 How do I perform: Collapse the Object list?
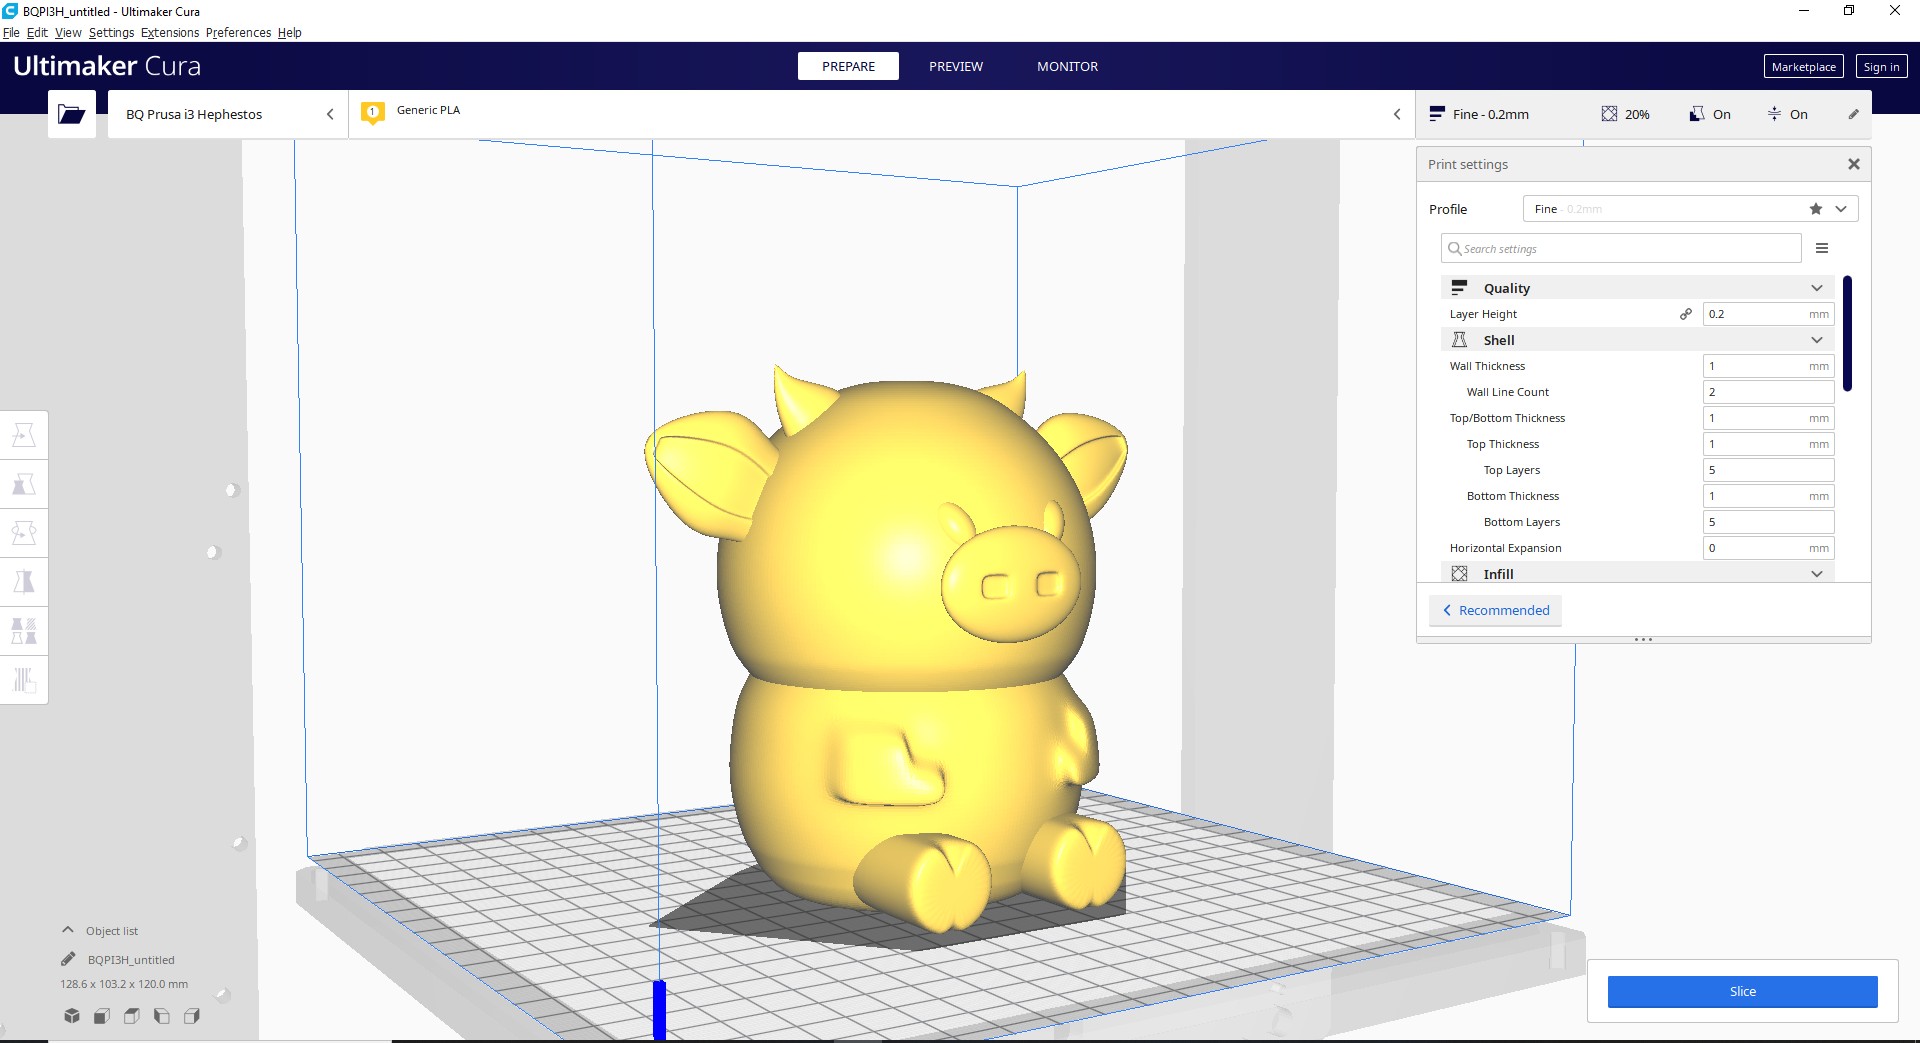(68, 930)
